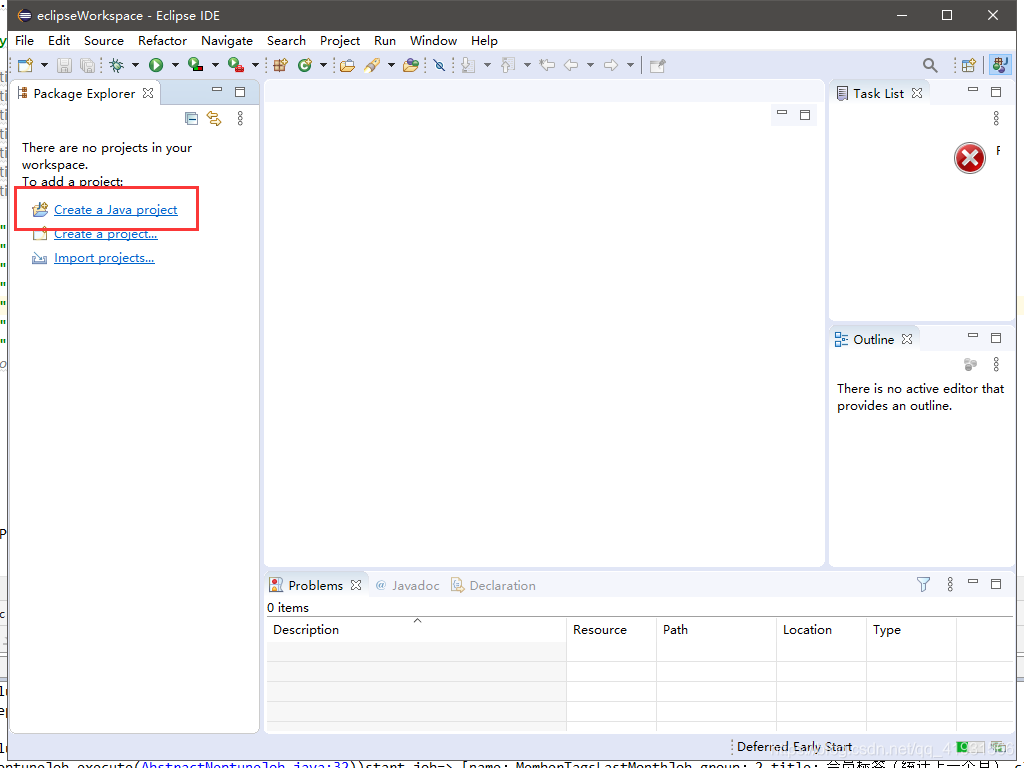Open the New Java Class dropdown arrow

click(x=323, y=65)
